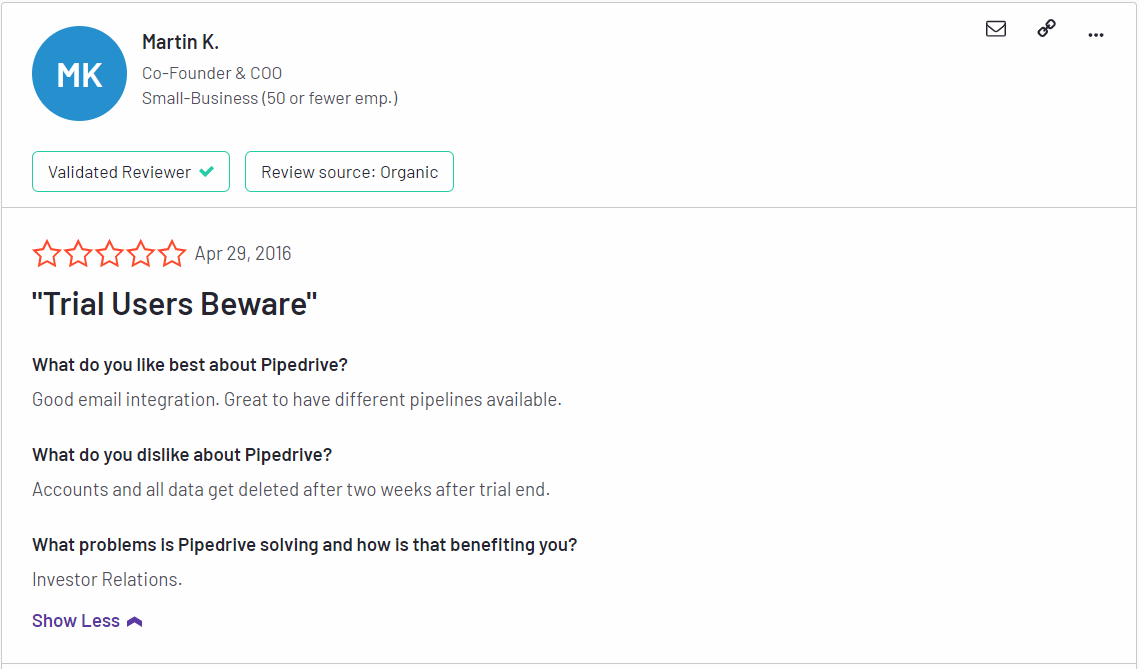
Task: Click the Small-Business company size text
Action: click(x=269, y=98)
